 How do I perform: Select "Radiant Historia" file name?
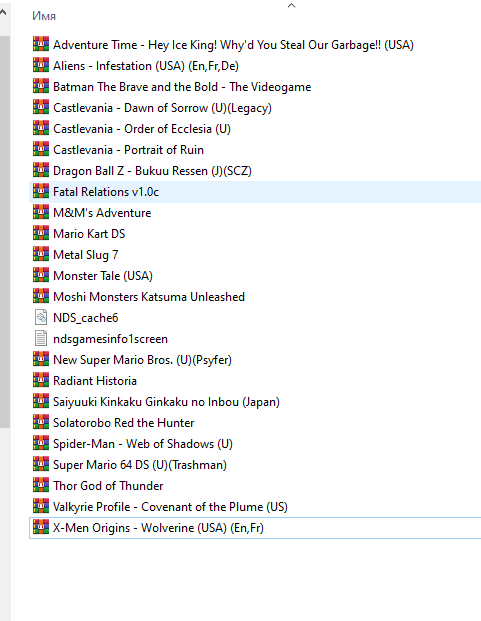point(95,381)
